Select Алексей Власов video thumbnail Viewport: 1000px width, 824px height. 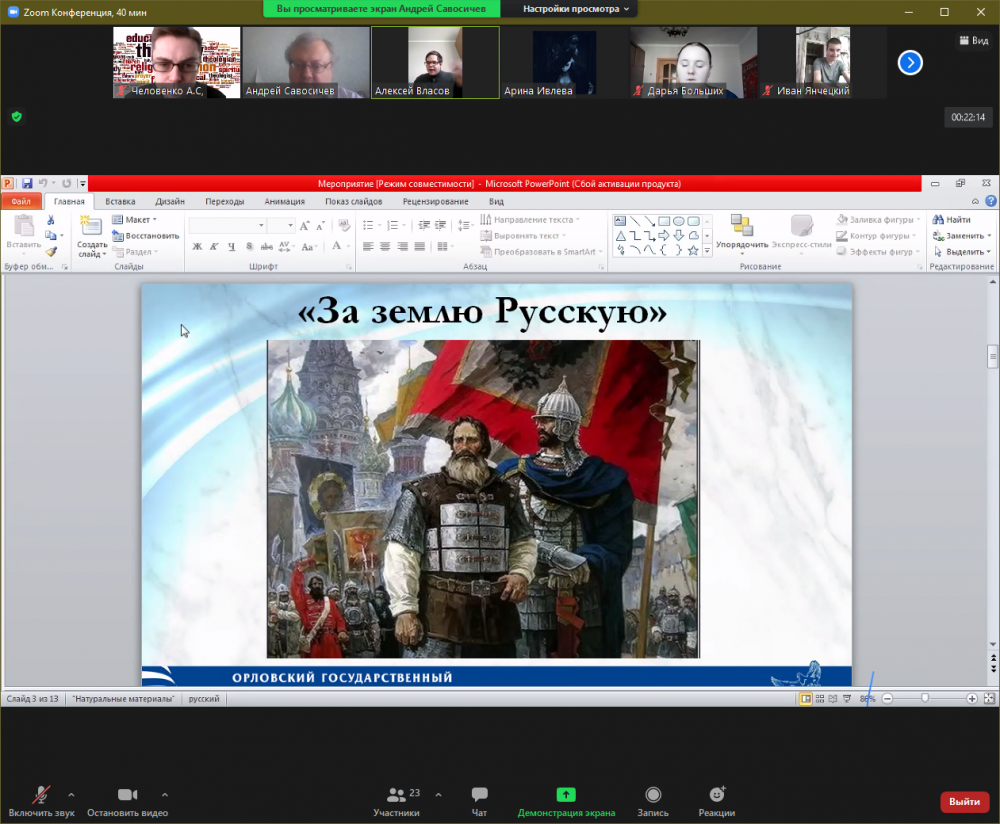click(x=435, y=62)
